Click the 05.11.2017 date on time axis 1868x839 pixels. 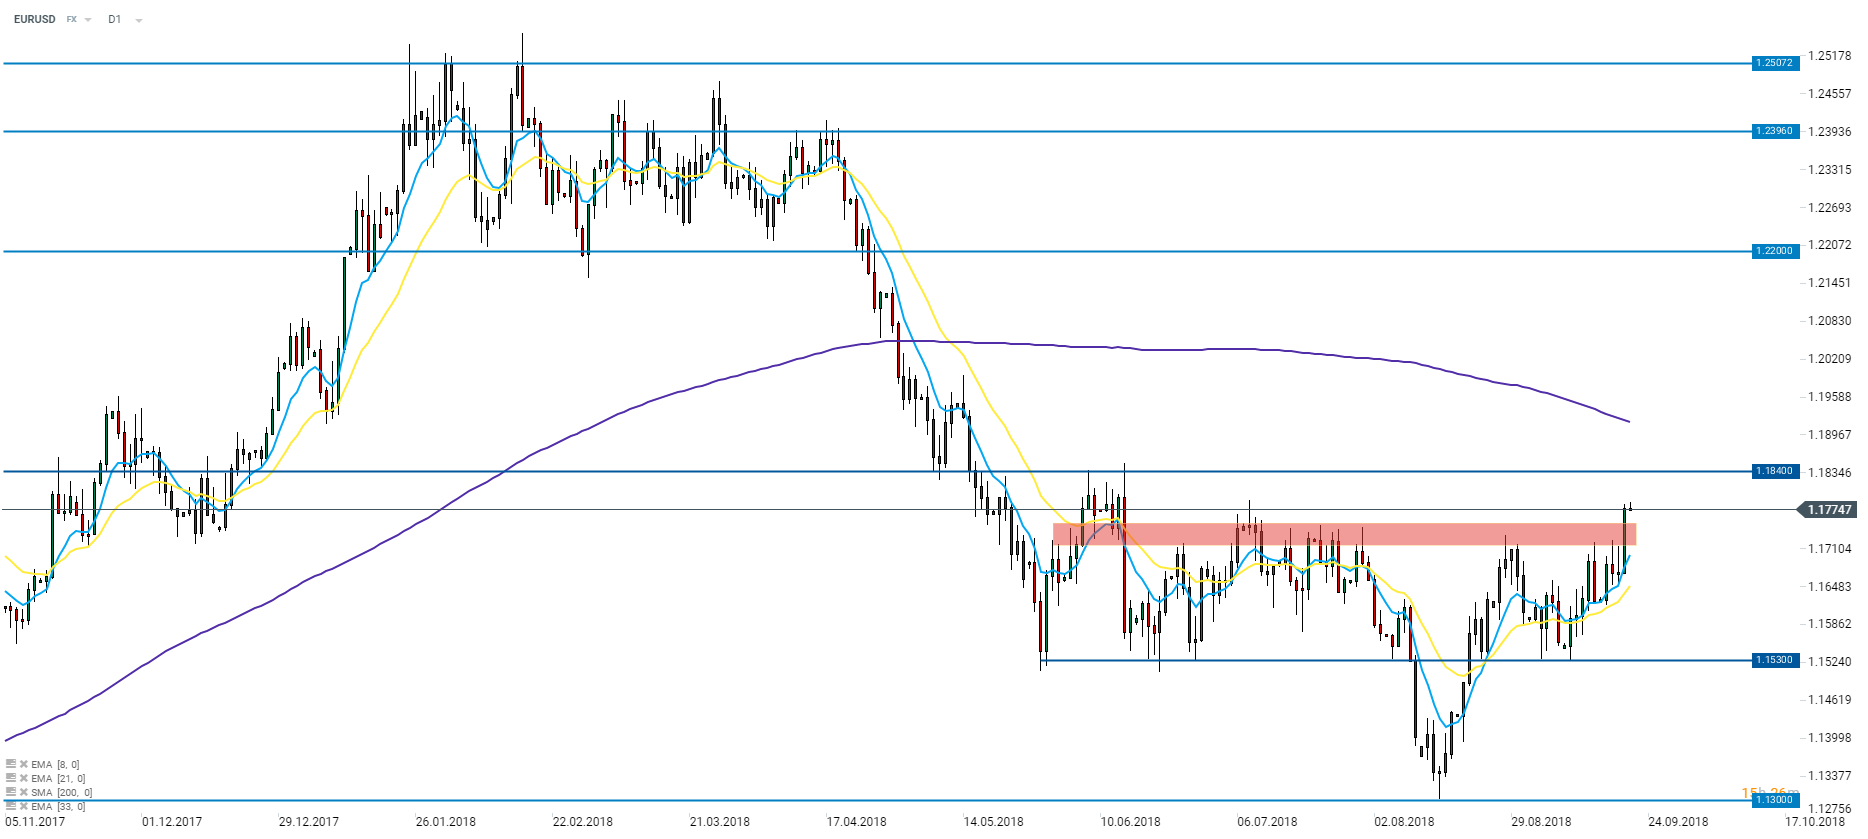[x=35, y=822]
